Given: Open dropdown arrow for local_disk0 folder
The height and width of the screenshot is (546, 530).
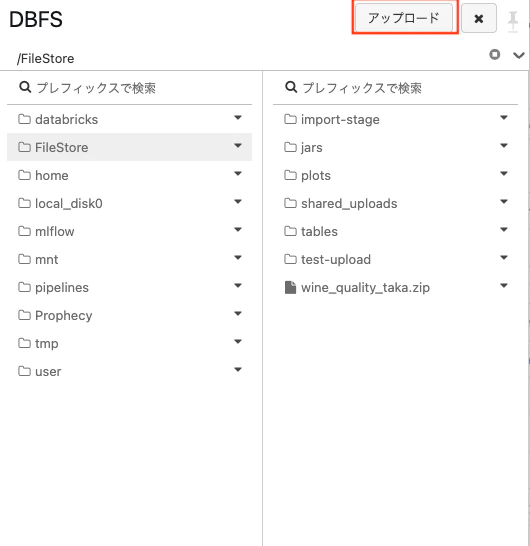Looking at the screenshot, I should tap(238, 202).
